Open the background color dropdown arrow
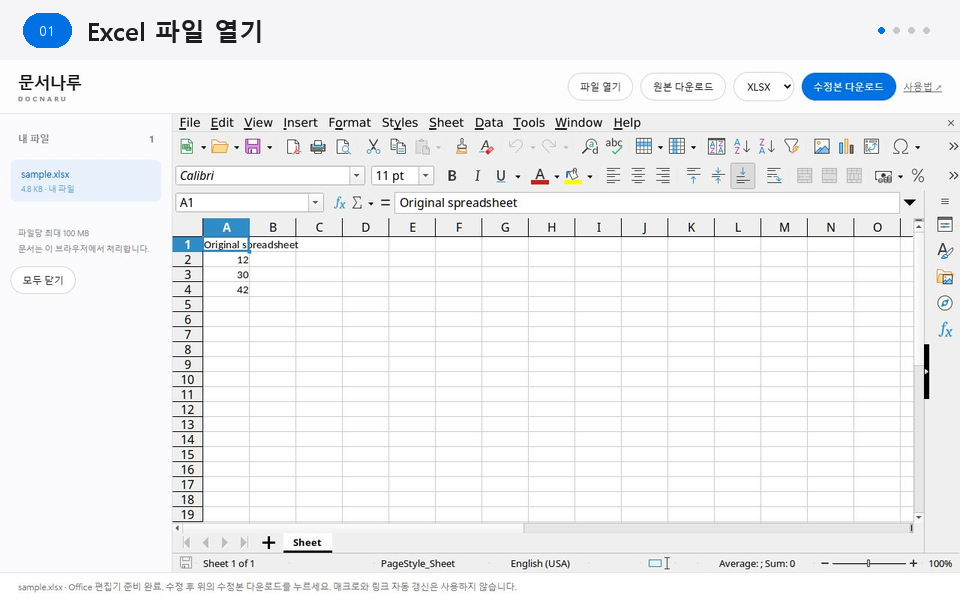 590,176
